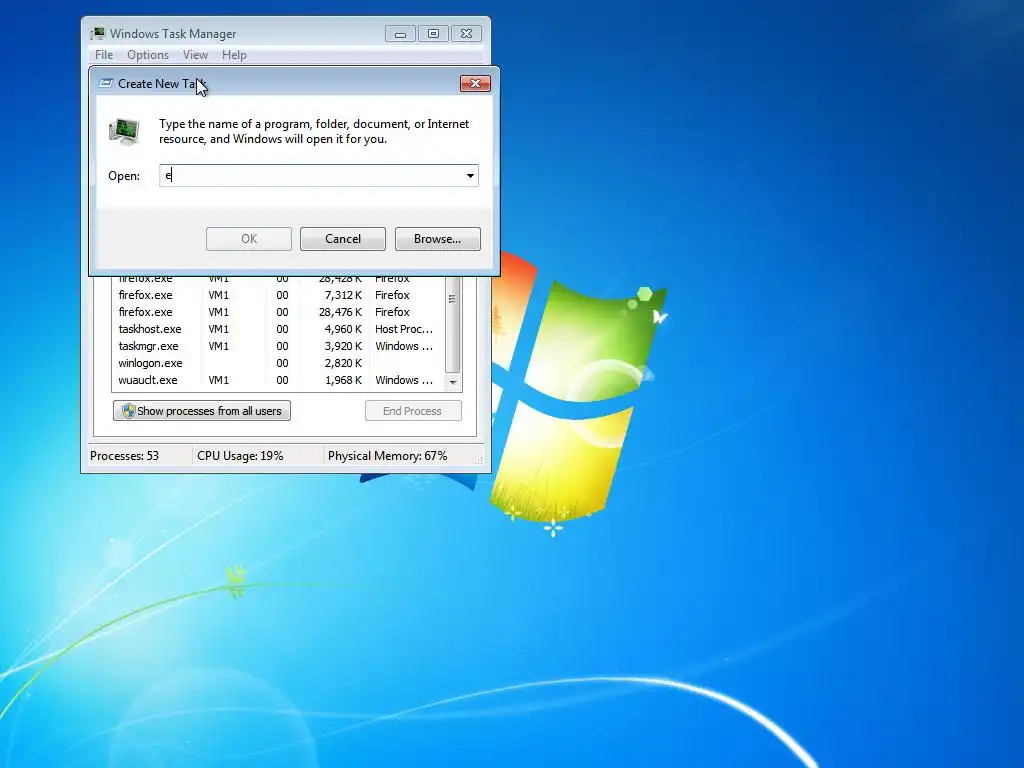Image resolution: width=1024 pixels, height=768 pixels.
Task: Click the 4,960 K memory value
Action: [343, 329]
